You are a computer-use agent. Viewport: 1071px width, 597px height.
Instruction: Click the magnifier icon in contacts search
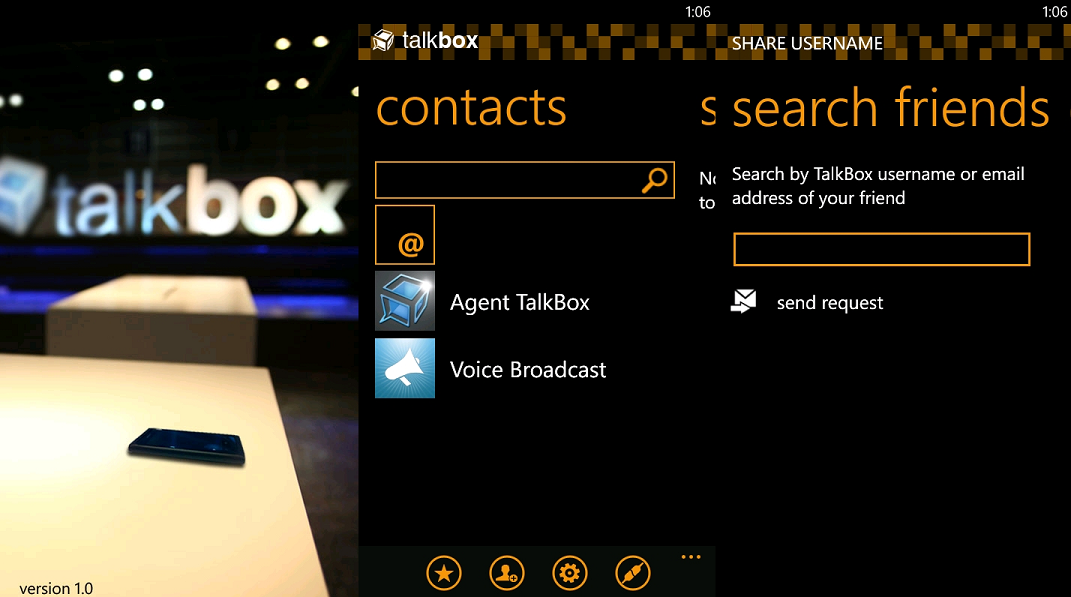pos(655,180)
